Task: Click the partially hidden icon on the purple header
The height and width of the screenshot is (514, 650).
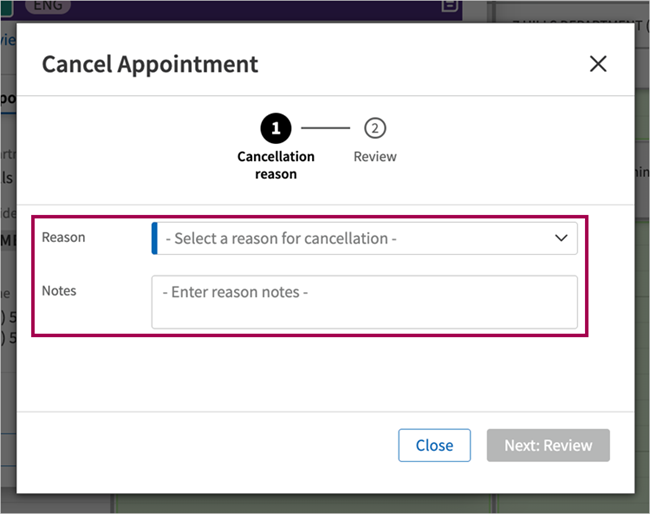Action: (449, 5)
